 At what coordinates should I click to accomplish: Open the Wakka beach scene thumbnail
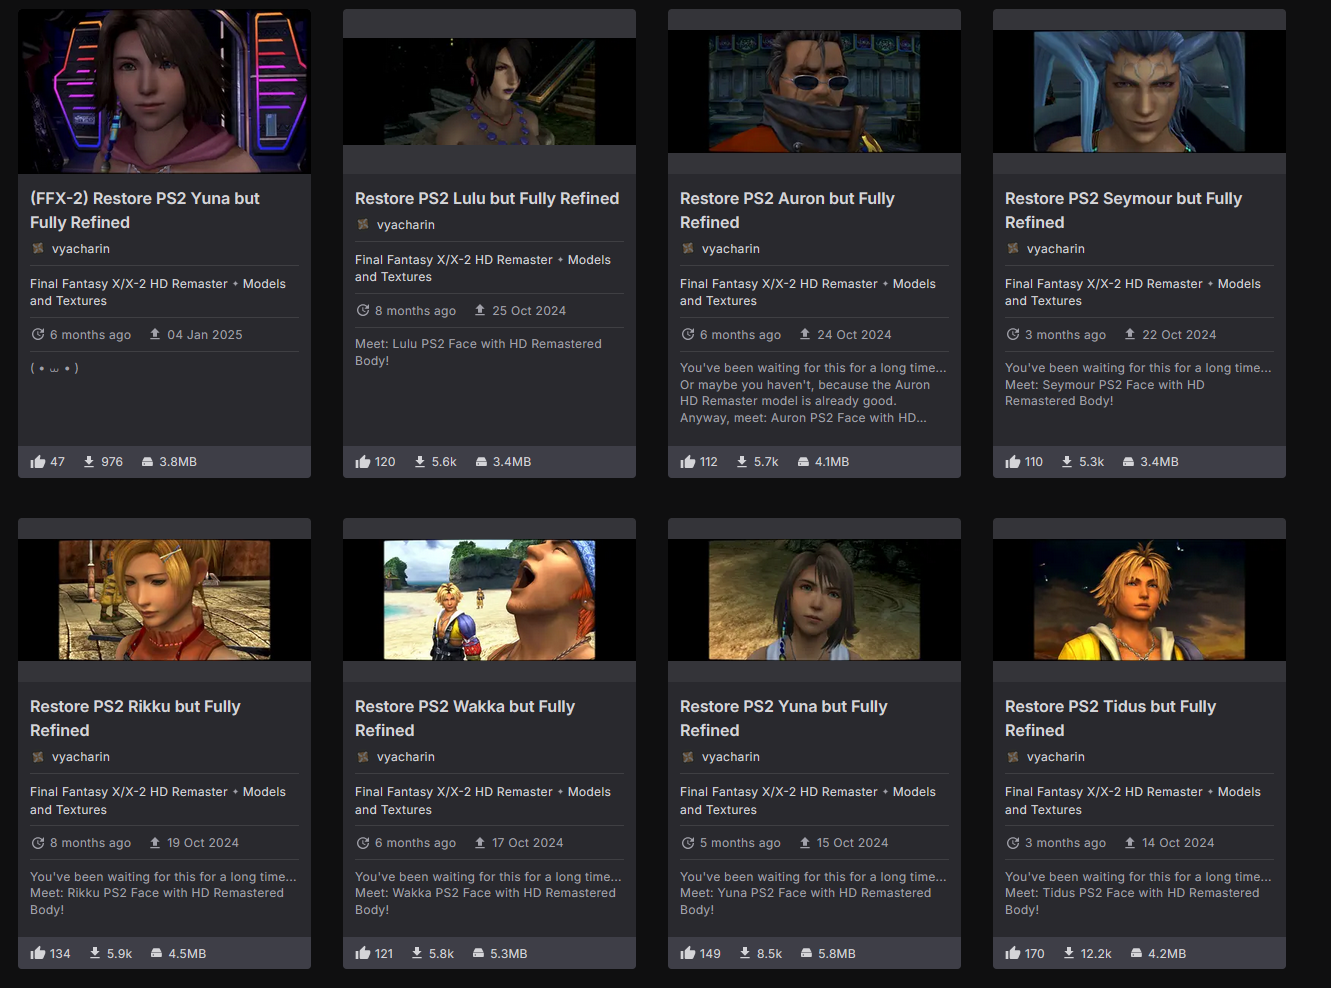489,600
